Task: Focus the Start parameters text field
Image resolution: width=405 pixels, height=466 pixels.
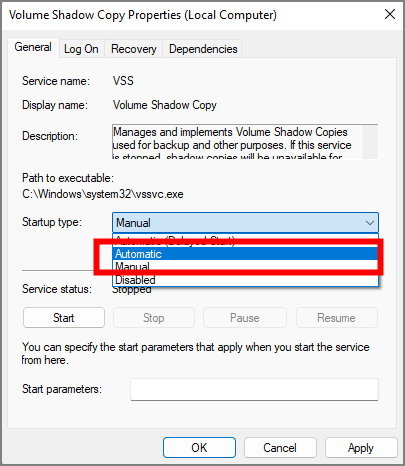Action: point(254,389)
